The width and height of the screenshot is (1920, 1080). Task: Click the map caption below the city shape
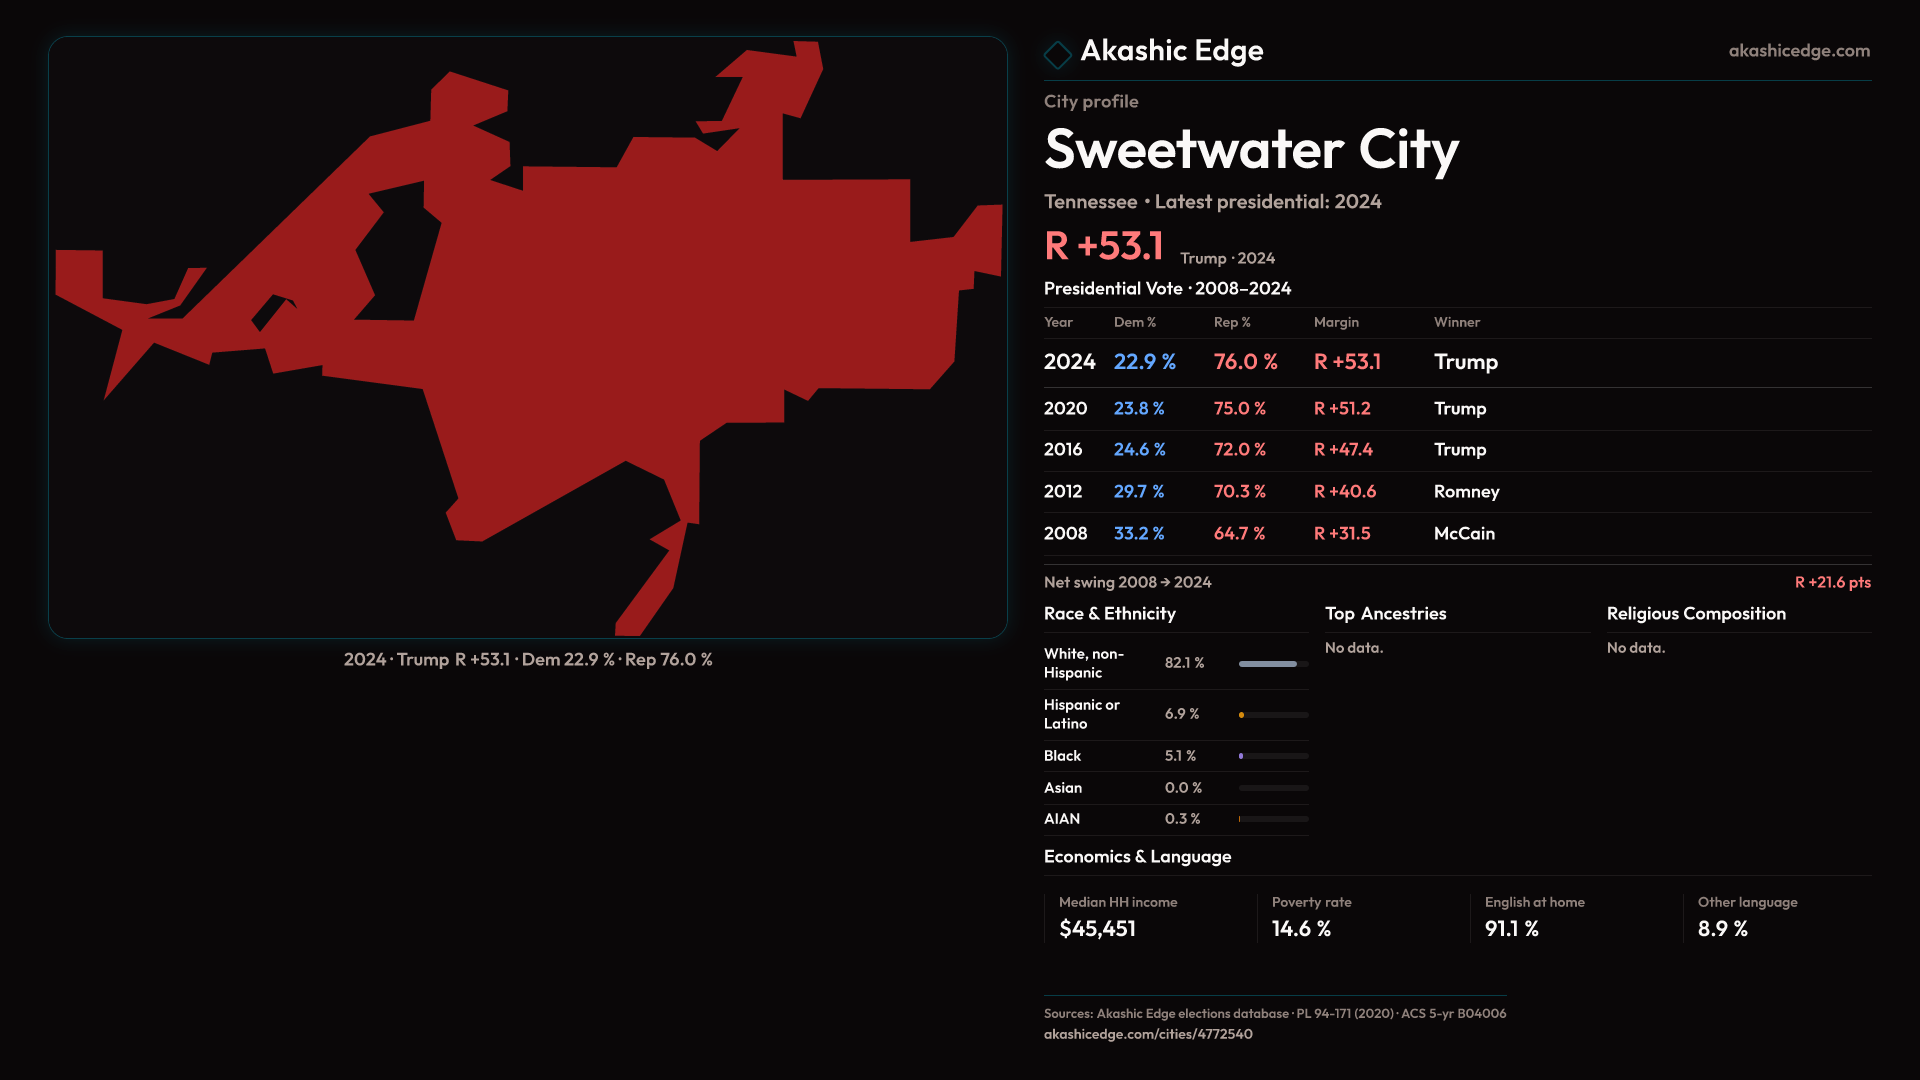click(x=528, y=660)
